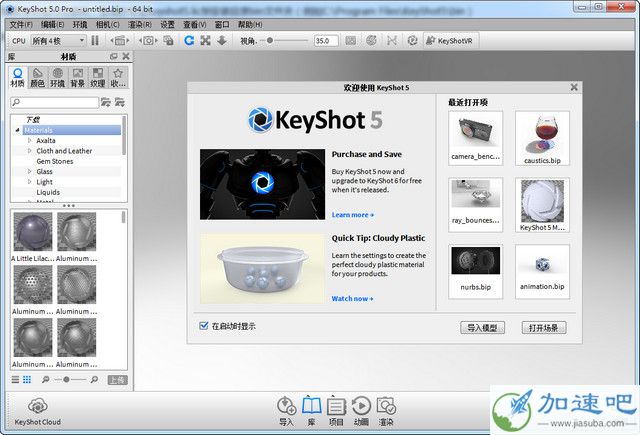Image resolution: width=640 pixels, height=435 pixels.
Task: Click the 导入模型 button
Action: 482,328
